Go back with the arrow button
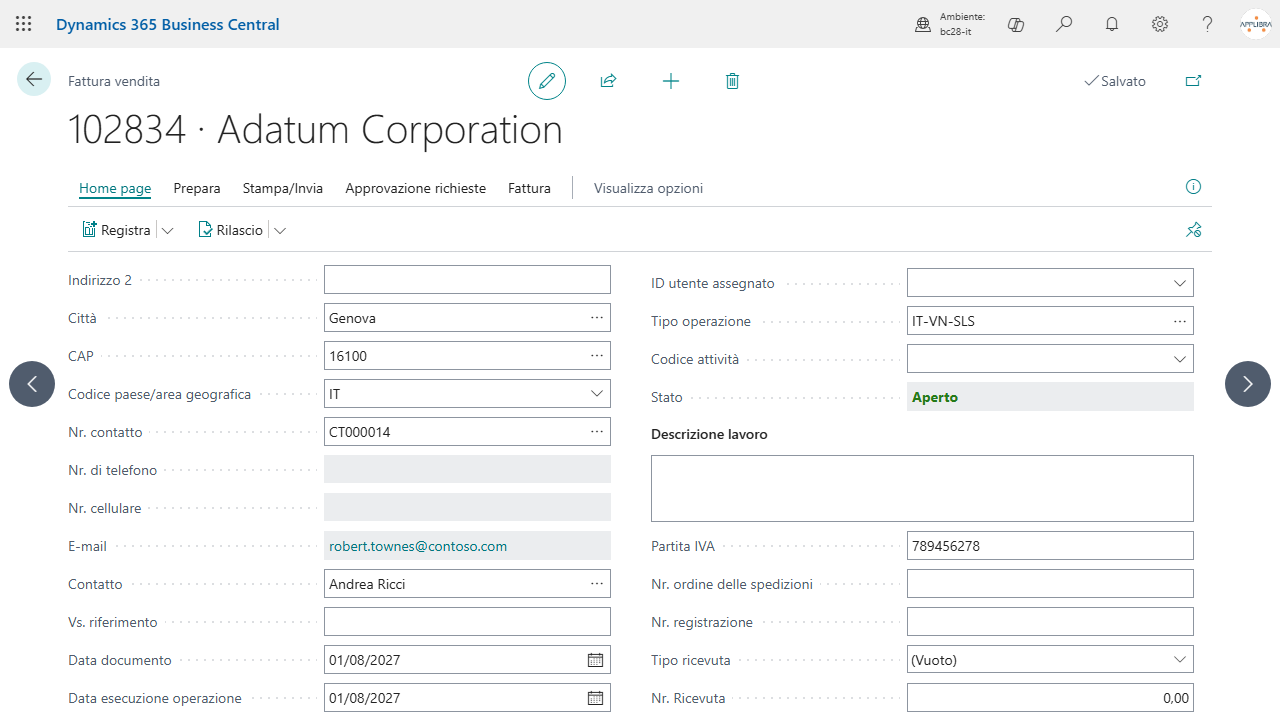Screen dimensions: 1280x720 point(34,80)
